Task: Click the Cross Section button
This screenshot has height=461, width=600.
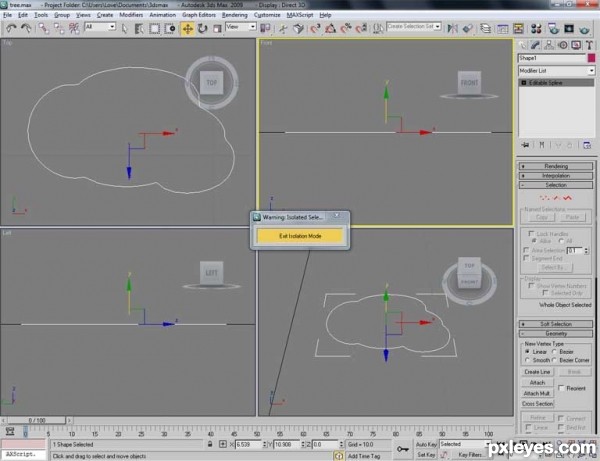Action: pyautogui.click(x=537, y=404)
